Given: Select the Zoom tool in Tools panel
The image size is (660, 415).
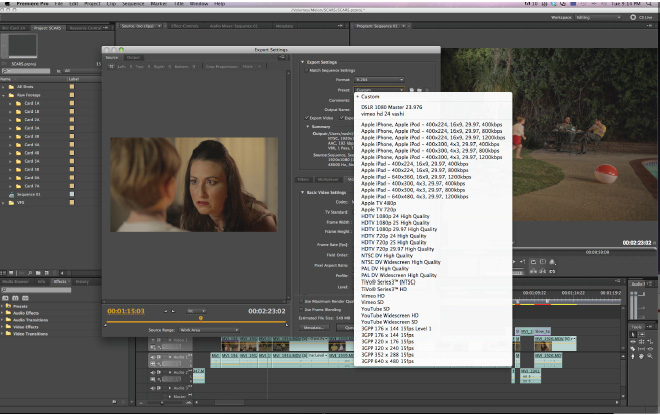Looking at the screenshot, I should [651, 356].
